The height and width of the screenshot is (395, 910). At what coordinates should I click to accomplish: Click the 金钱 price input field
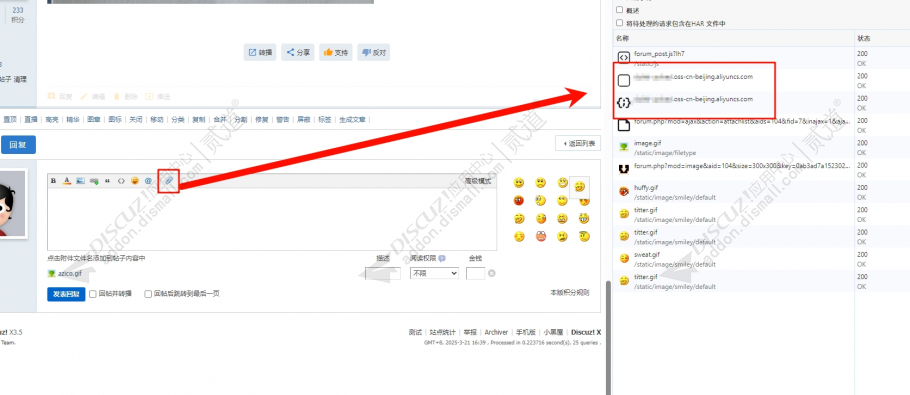475,273
